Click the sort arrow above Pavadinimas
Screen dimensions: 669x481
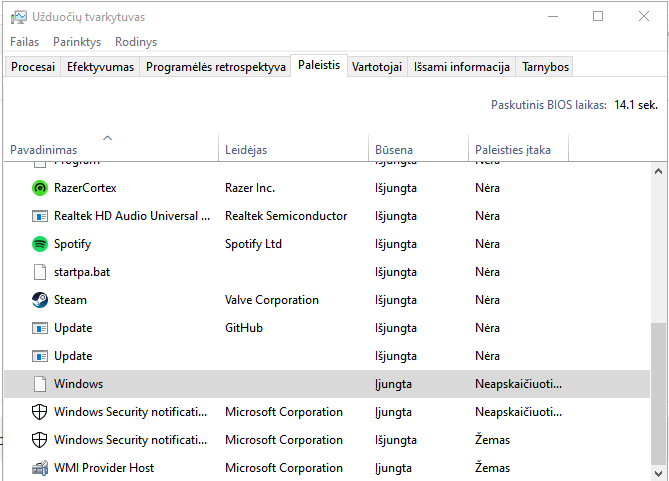coord(108,138)
